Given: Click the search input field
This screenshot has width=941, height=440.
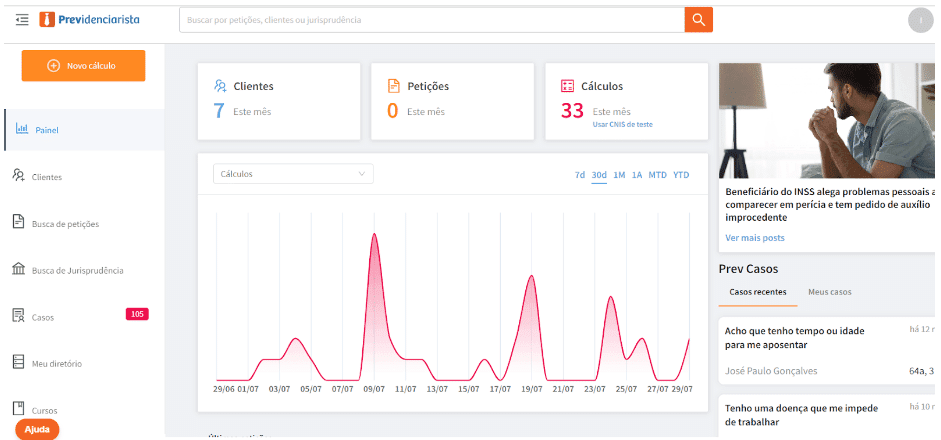Looking at the screenshot, I should click(x=430, y=20).
